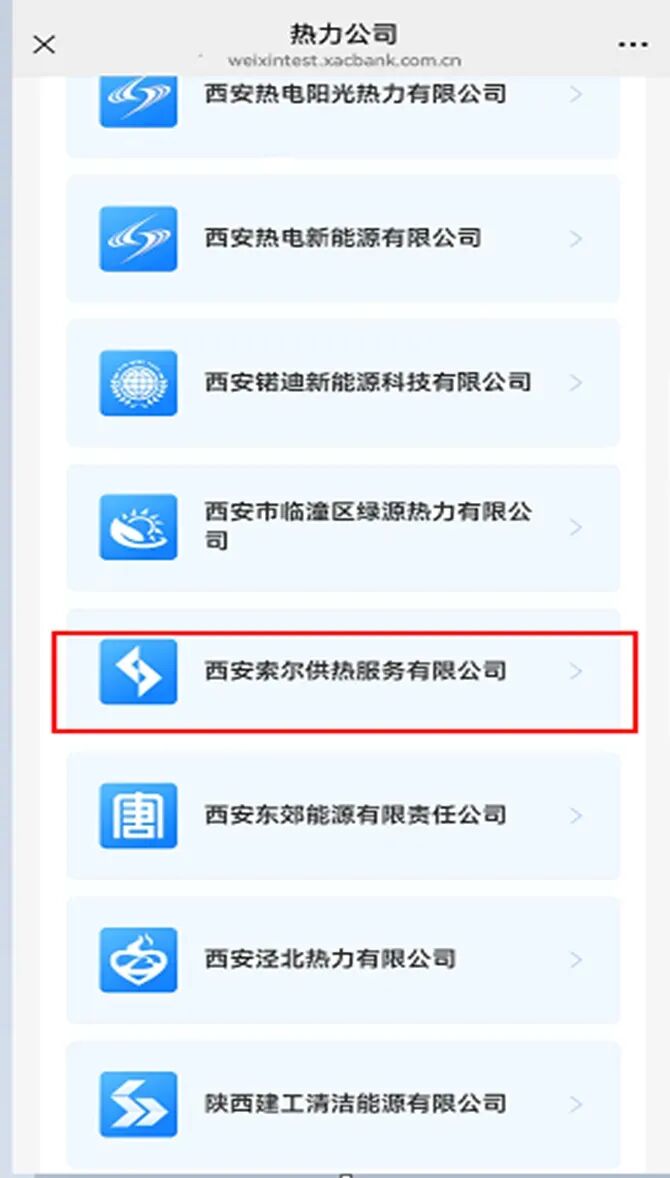
Task: Close the 热力公司 page with X
Action: point(44,45)
